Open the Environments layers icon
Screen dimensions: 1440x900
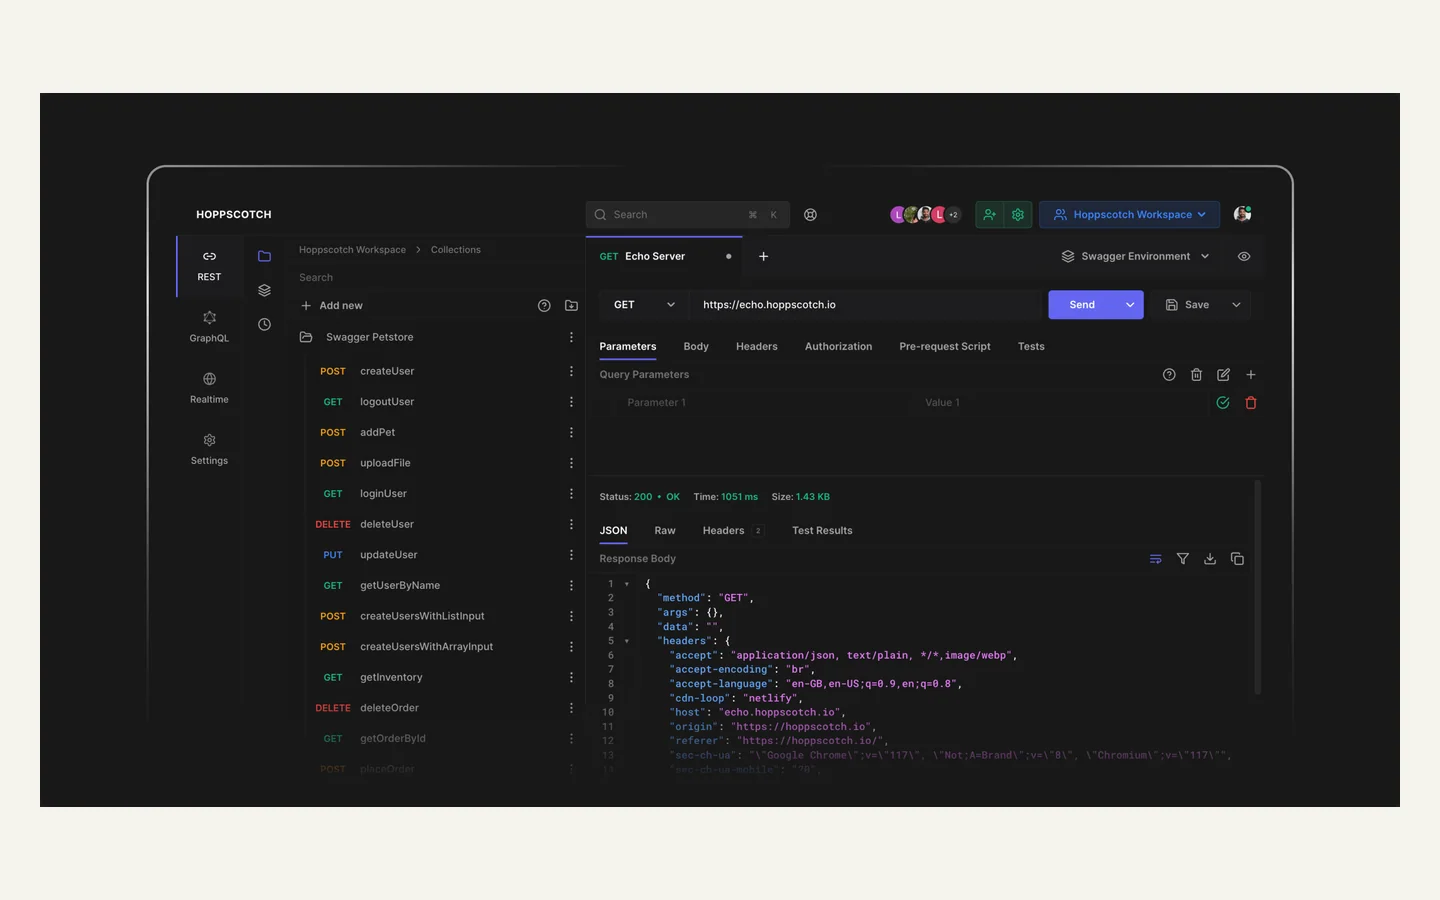click(264, 290)
